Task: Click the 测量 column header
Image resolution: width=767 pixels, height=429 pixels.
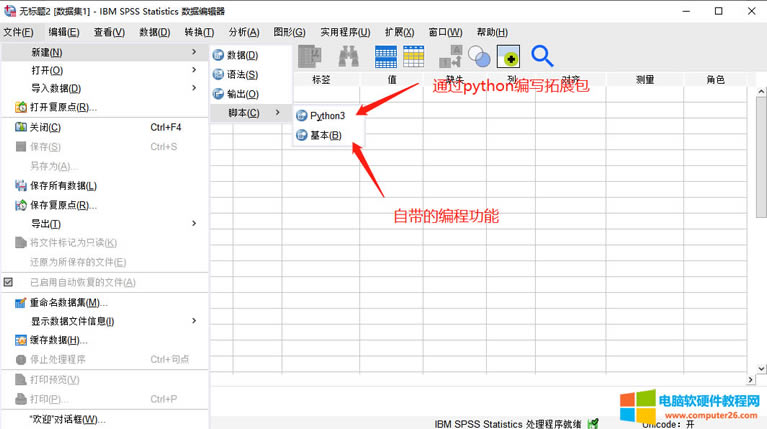Action: [x=645, y=79]
